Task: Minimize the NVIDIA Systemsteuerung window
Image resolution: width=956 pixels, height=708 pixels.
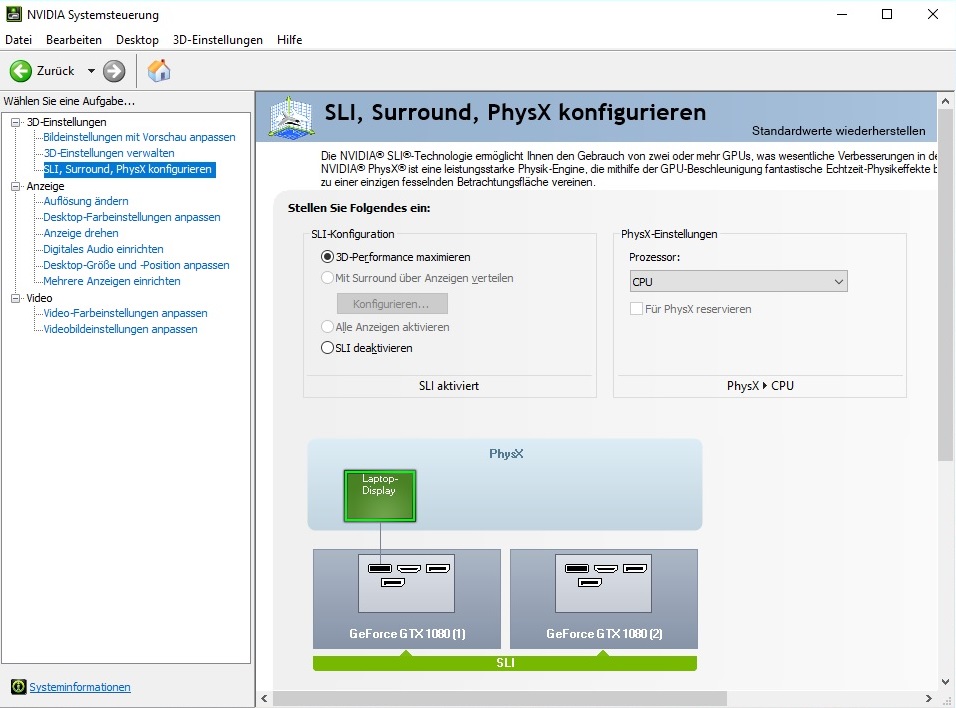Action: tap(842, 14)
